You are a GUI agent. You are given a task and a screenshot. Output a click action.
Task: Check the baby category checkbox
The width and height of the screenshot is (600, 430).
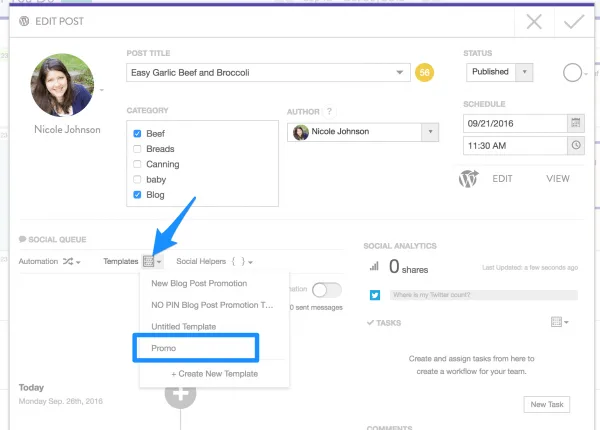pyautogui.click(x=137, y=179)
